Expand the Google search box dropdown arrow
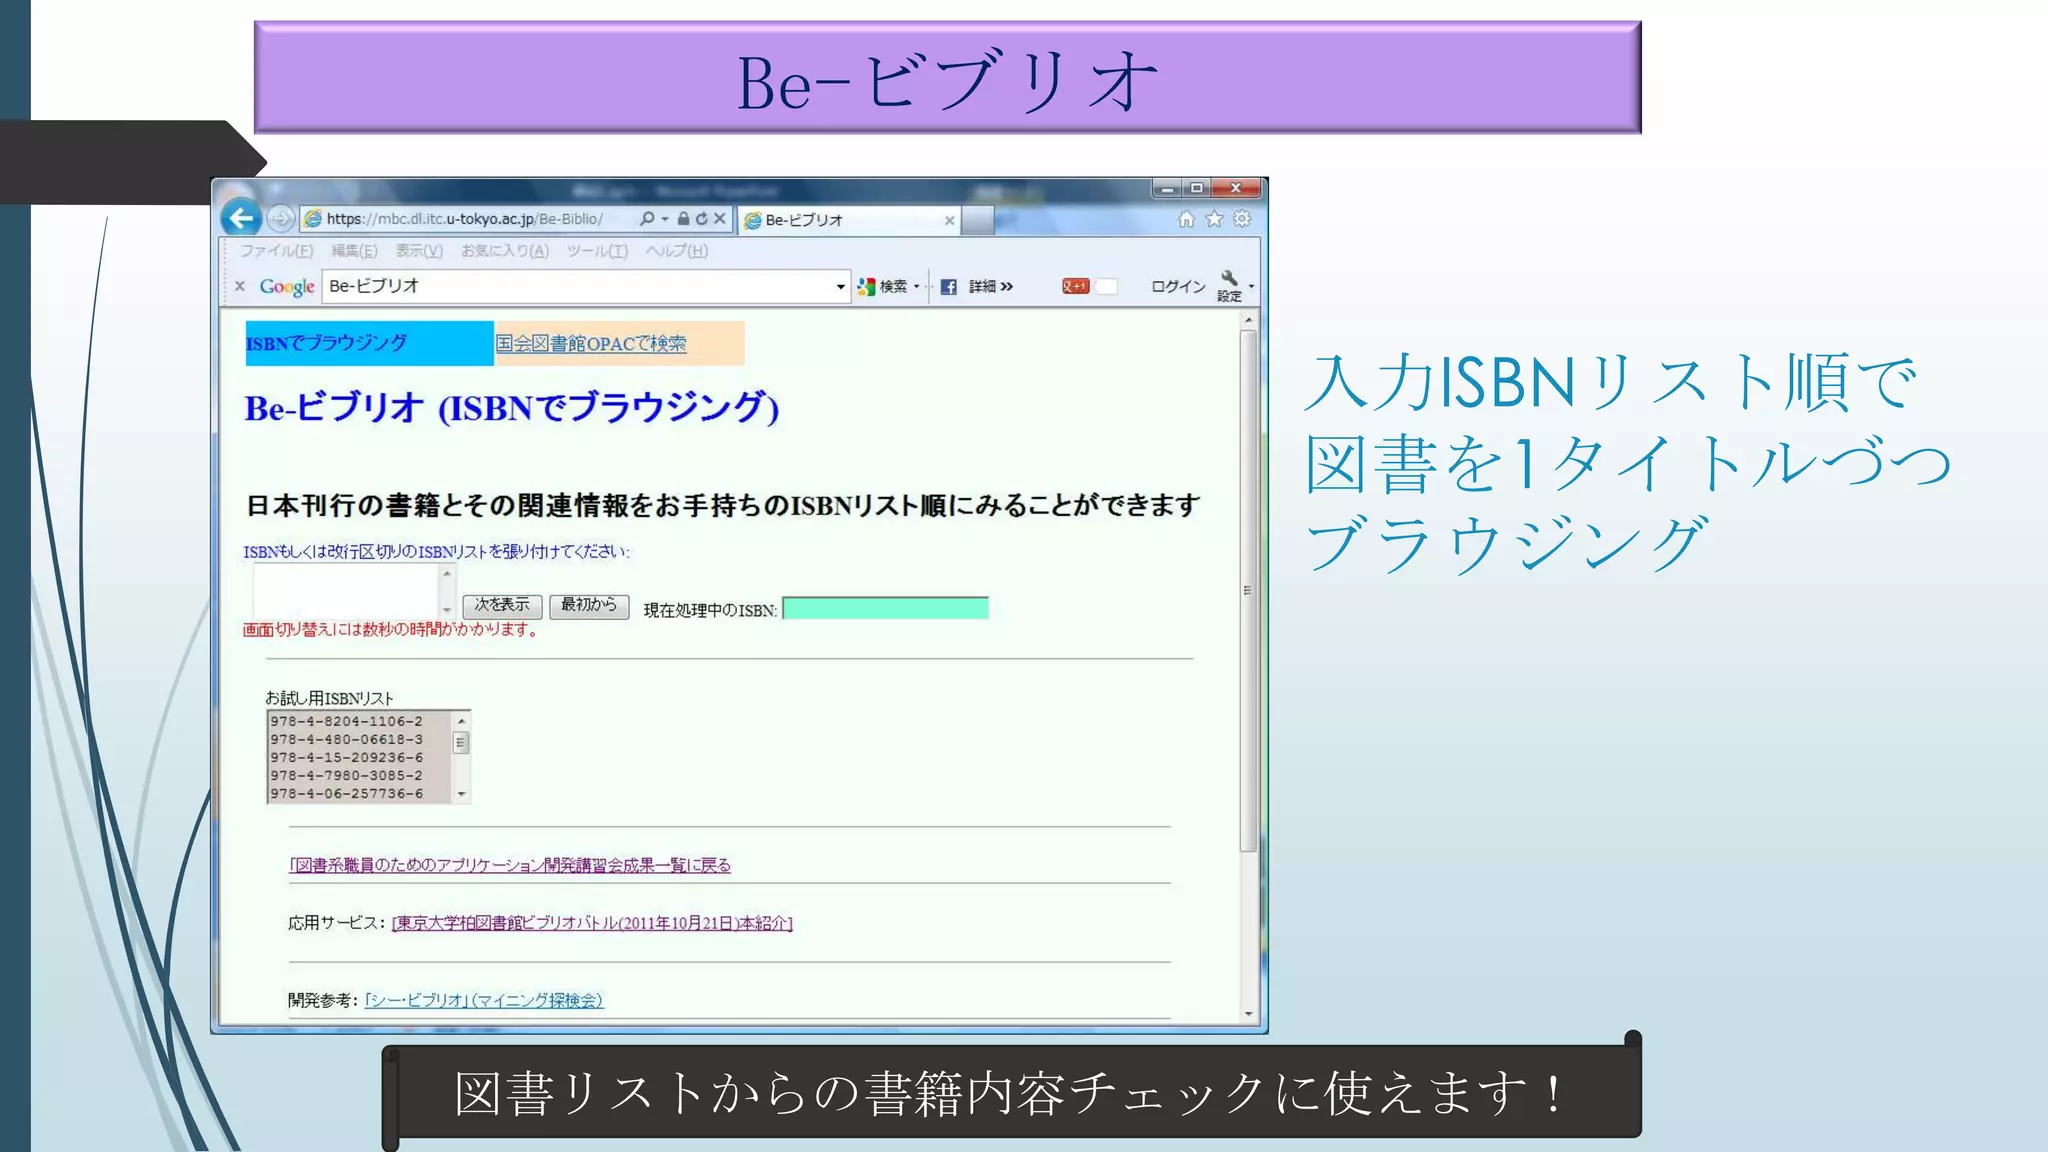 840,287
